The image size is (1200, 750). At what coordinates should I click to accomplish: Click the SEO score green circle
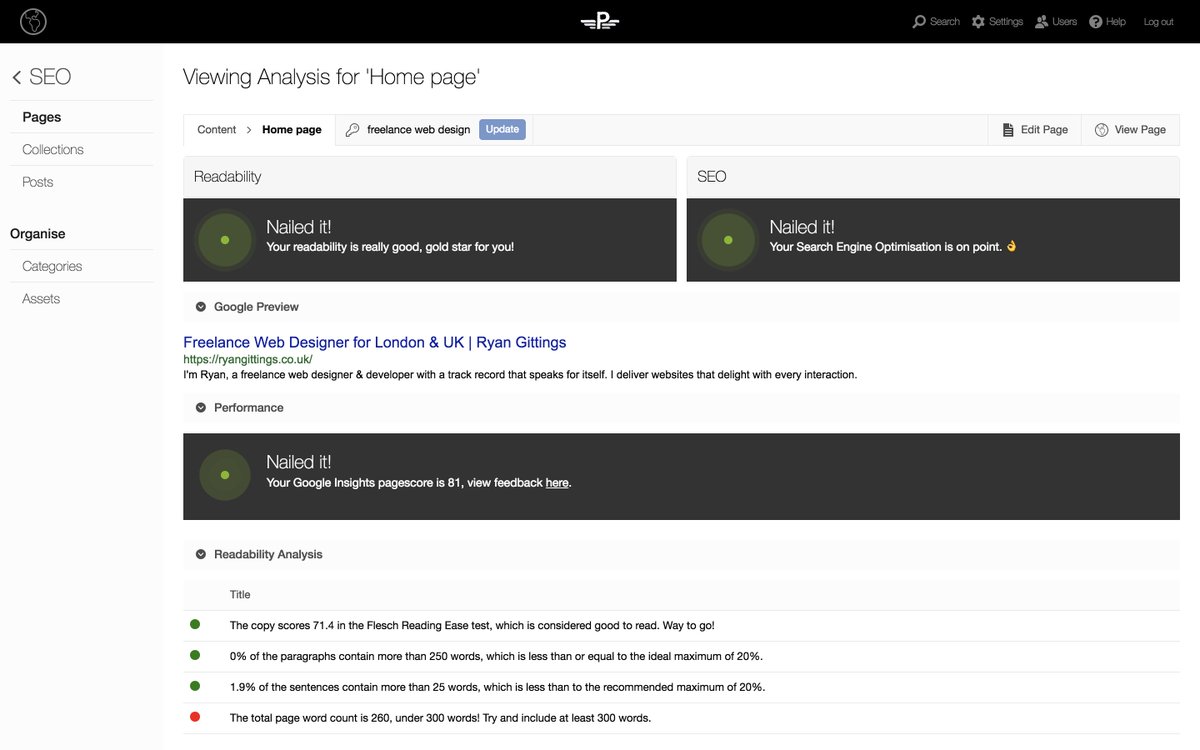coord(728,240)
